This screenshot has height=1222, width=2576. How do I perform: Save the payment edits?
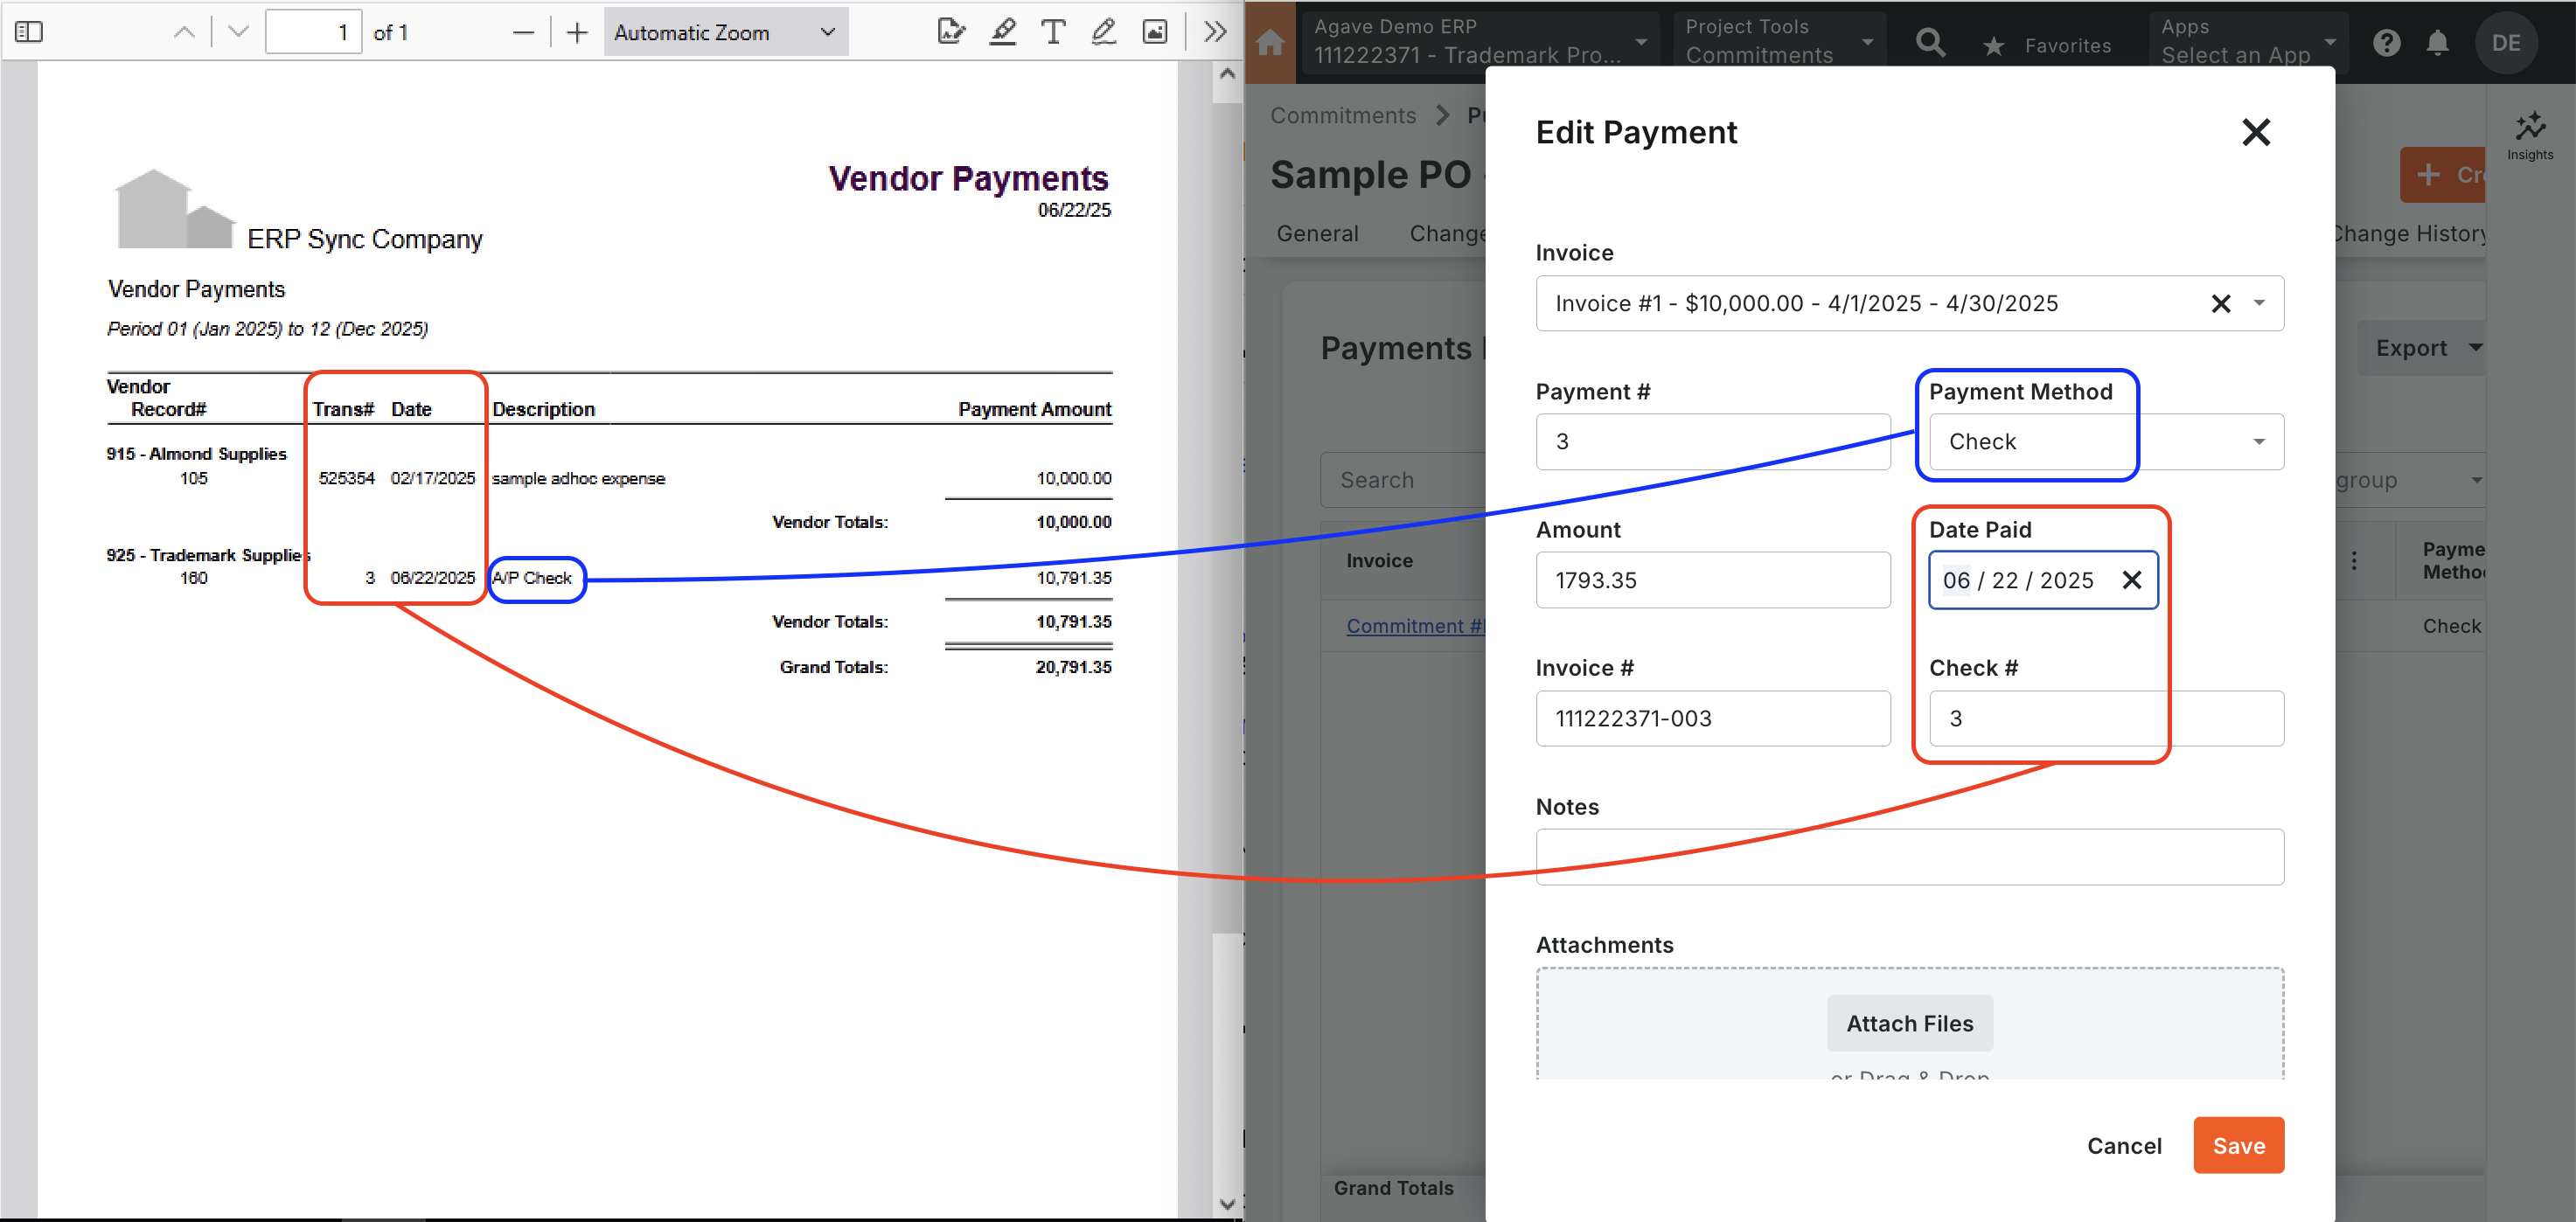(x=2238, y=1145)
